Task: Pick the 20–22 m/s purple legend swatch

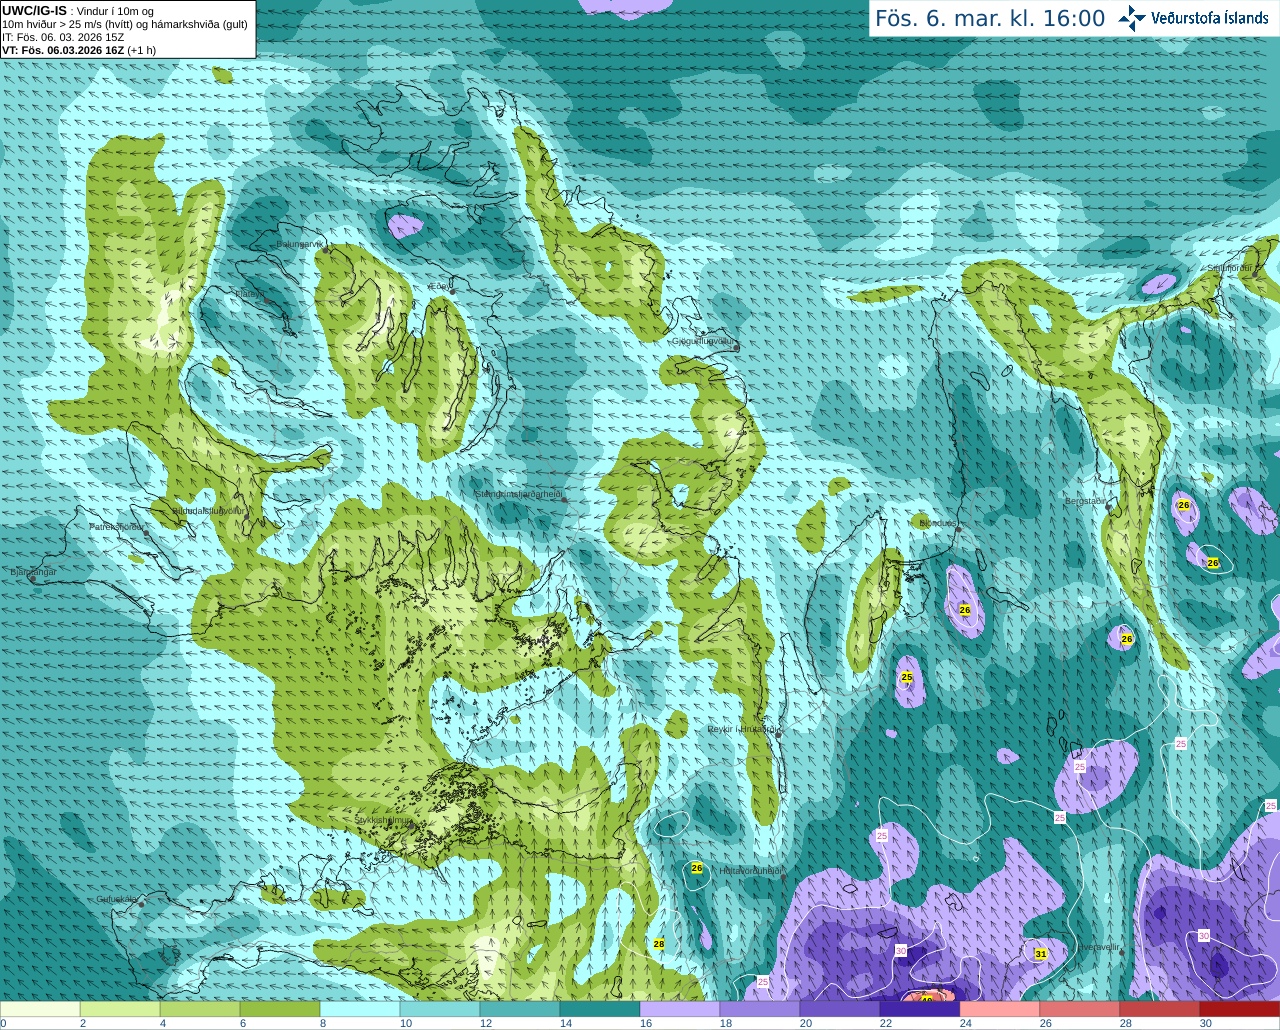Action: [840, 1009]
